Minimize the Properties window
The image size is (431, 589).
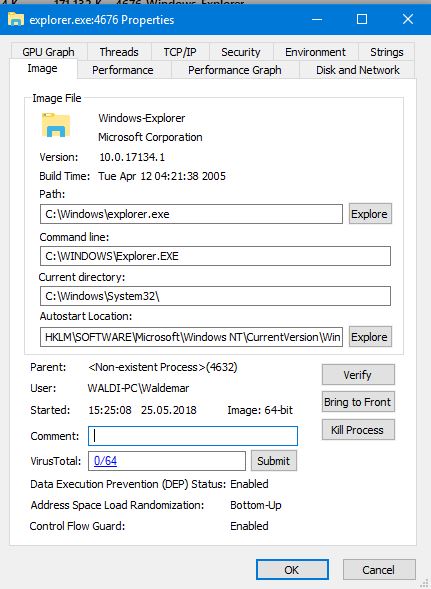[317, 19]
